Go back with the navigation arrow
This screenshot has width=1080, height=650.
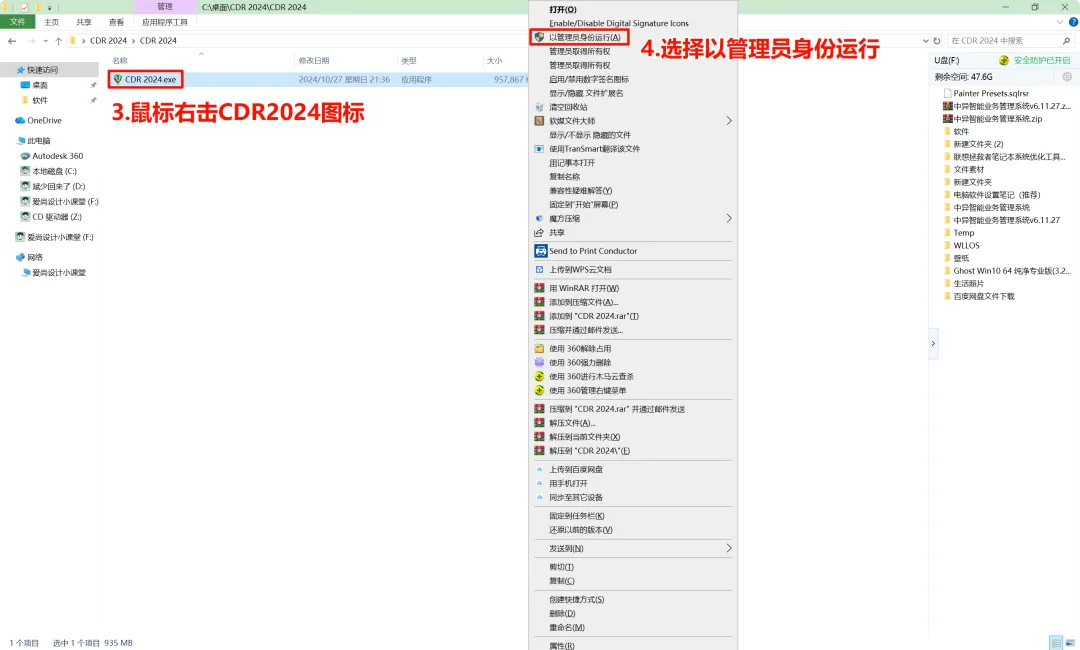point(12,41)
